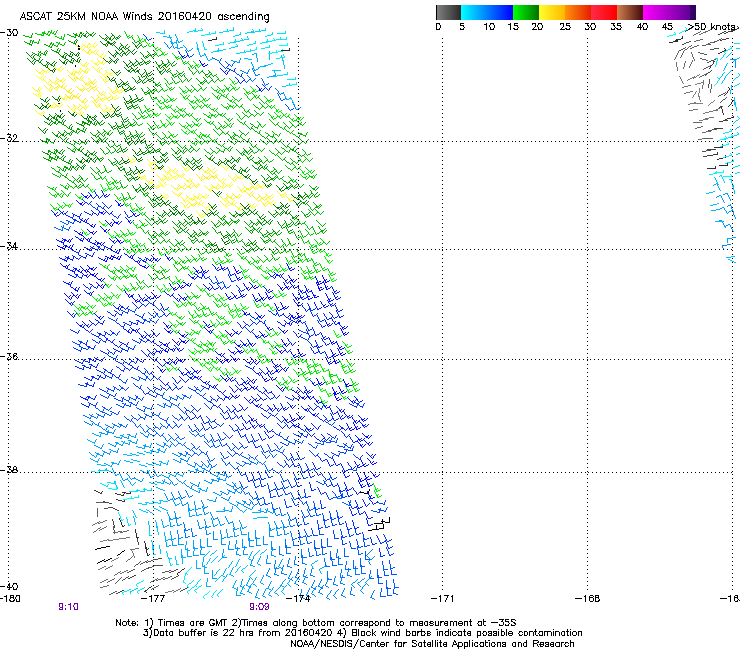Click the '-40' latitude label

pyautogui.click(x=9, y=586)
